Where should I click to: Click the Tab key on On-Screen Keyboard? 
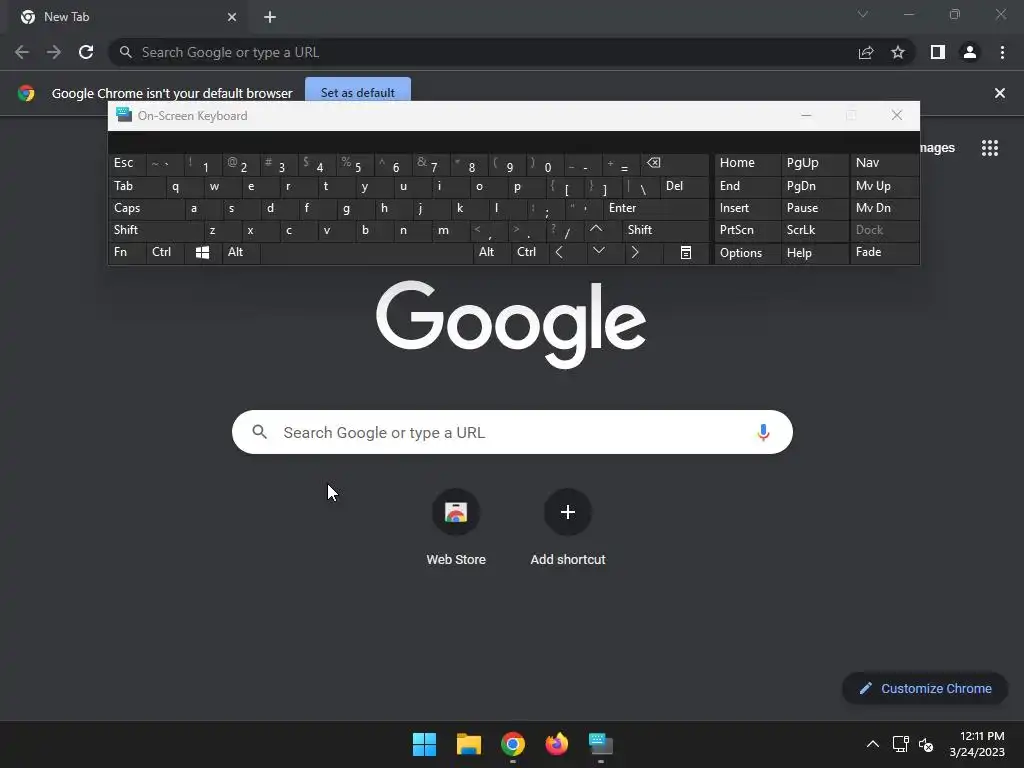[136, 186]
